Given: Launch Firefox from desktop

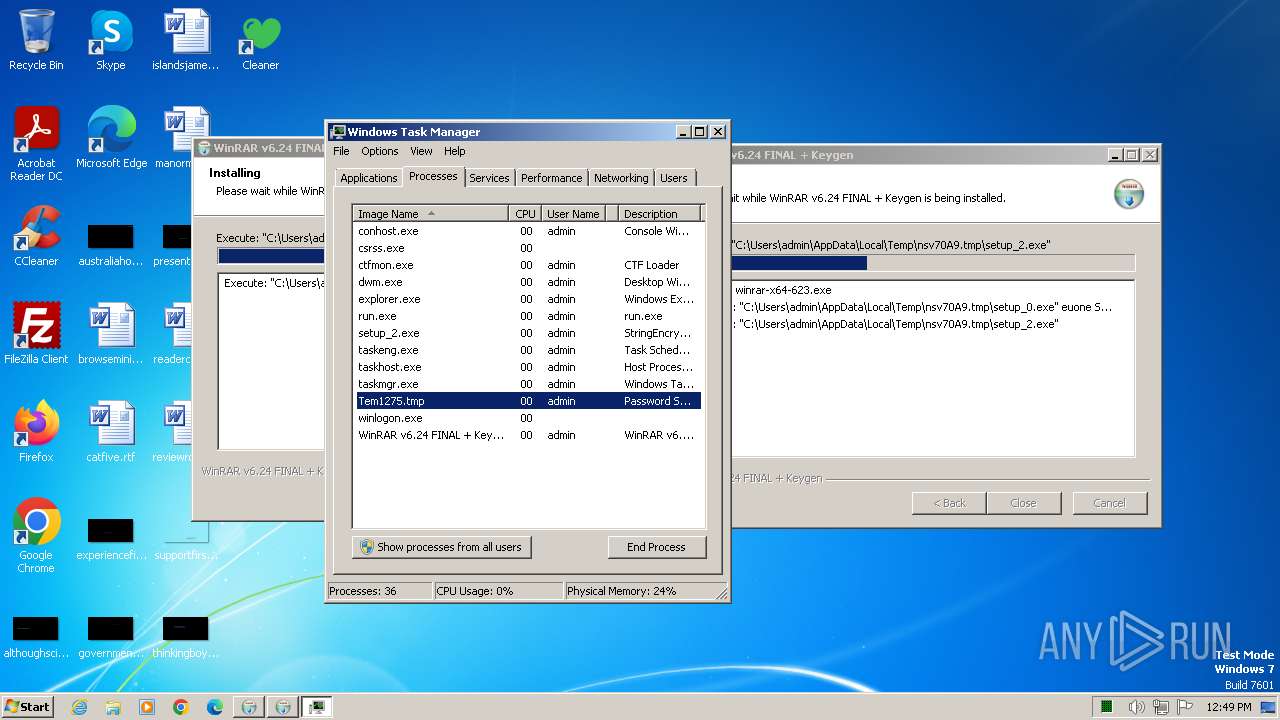Looking at the screenshot, I should pos(36,432).
